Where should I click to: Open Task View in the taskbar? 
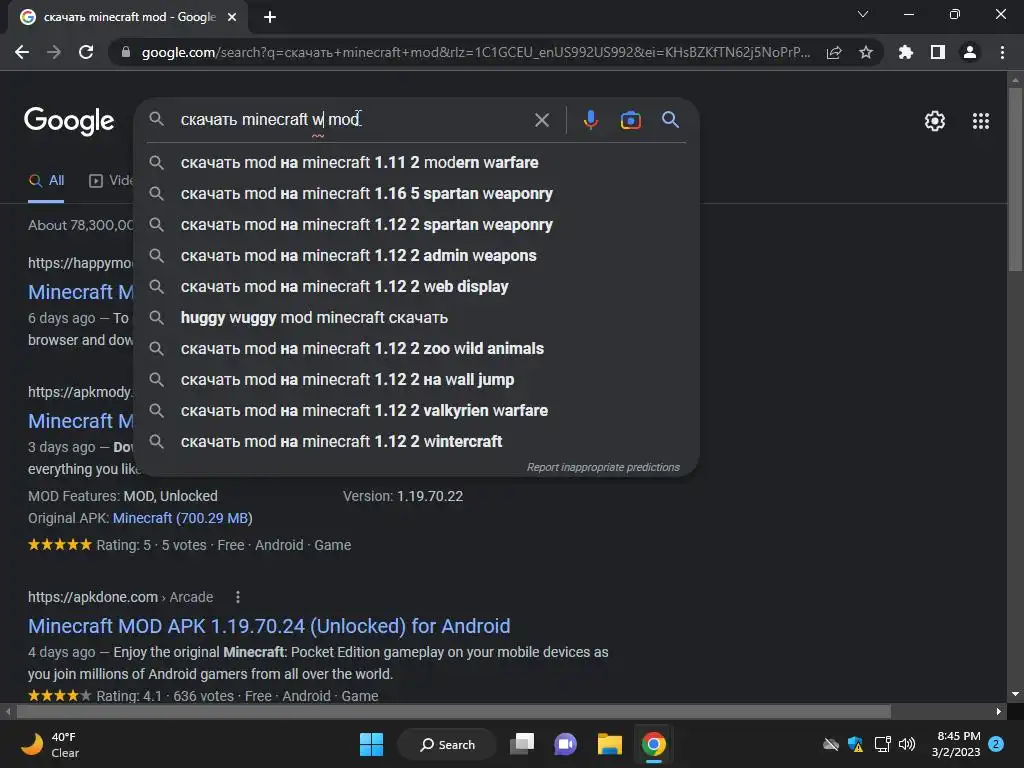pyautogui.click(x=522, y=744)
